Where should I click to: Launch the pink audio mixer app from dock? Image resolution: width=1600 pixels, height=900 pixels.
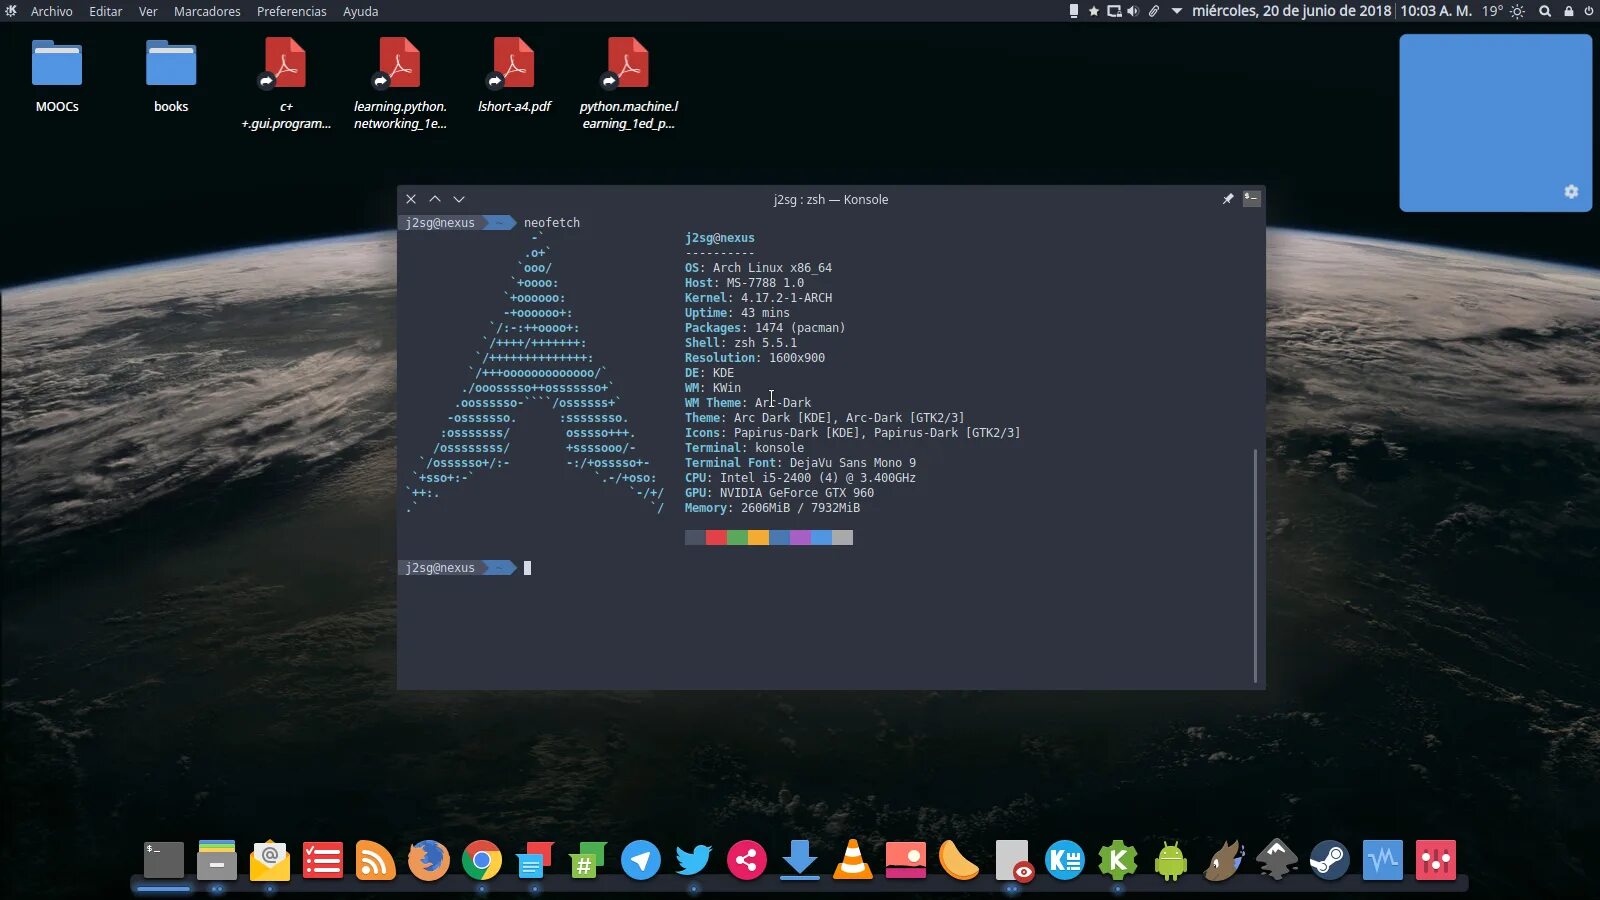[x=1436, y=860]
